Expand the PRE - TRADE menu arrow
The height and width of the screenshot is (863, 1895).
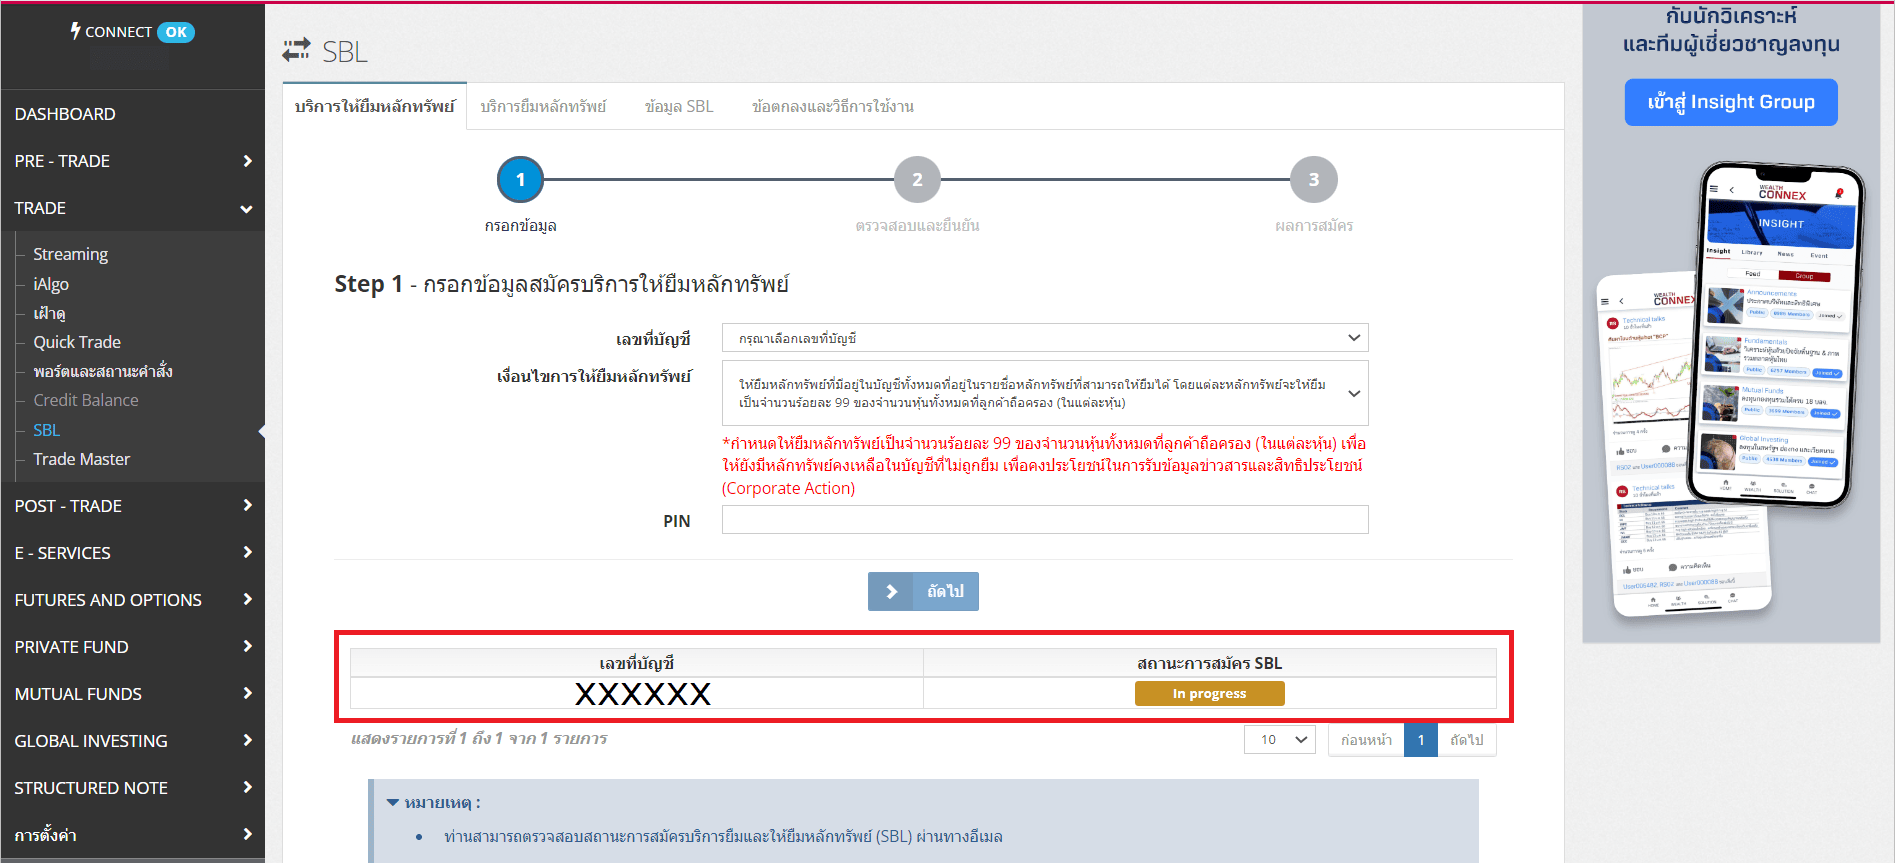click(247, 161)
